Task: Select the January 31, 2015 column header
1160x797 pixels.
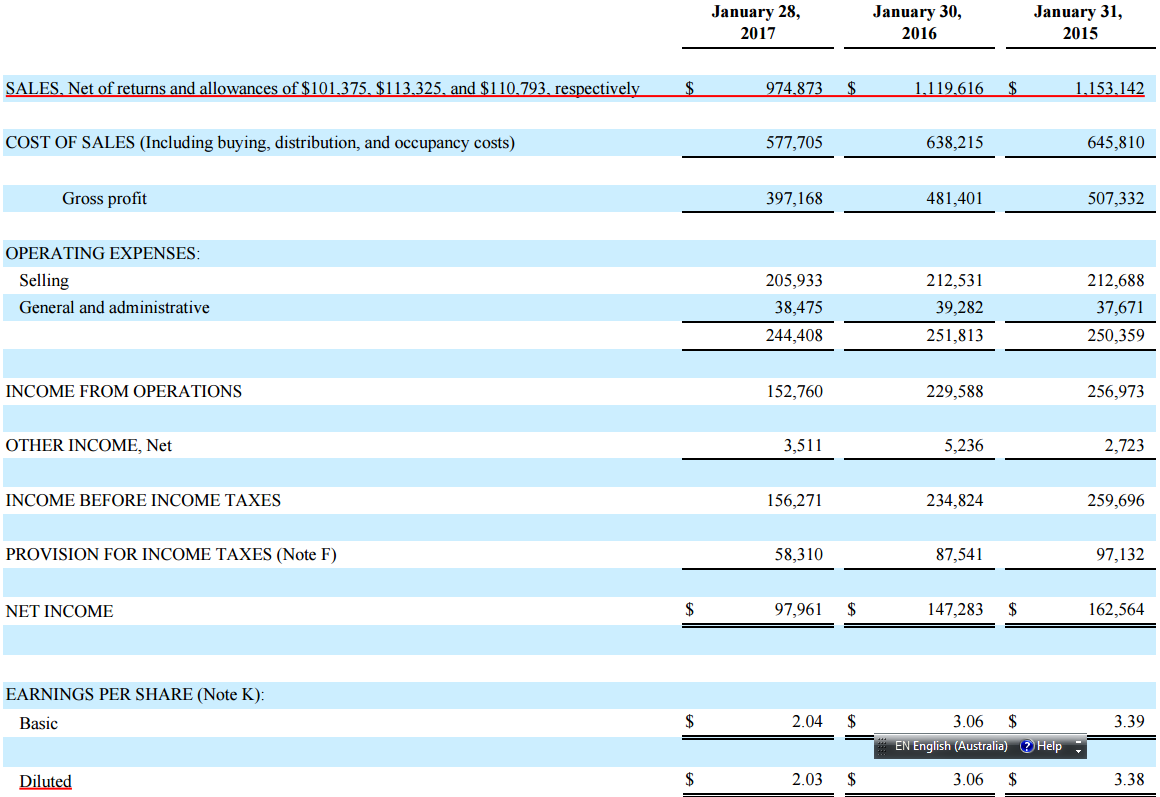Action: (x=1079, y=23)
